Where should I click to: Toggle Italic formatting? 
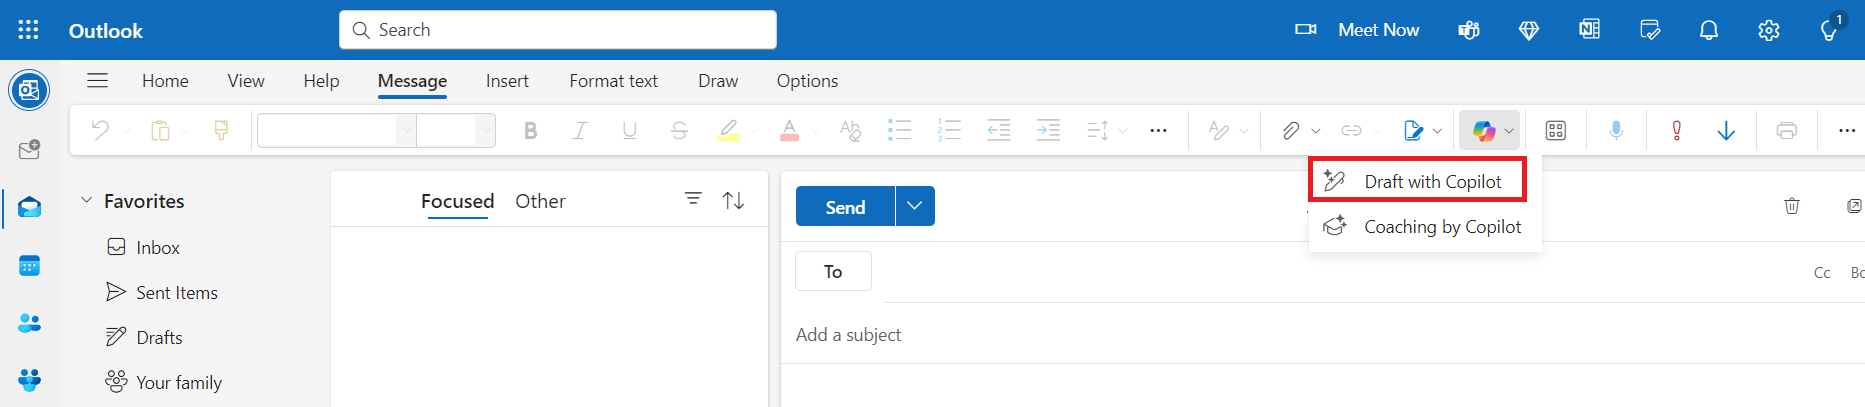pyautogui.click(x=579, y=130)
